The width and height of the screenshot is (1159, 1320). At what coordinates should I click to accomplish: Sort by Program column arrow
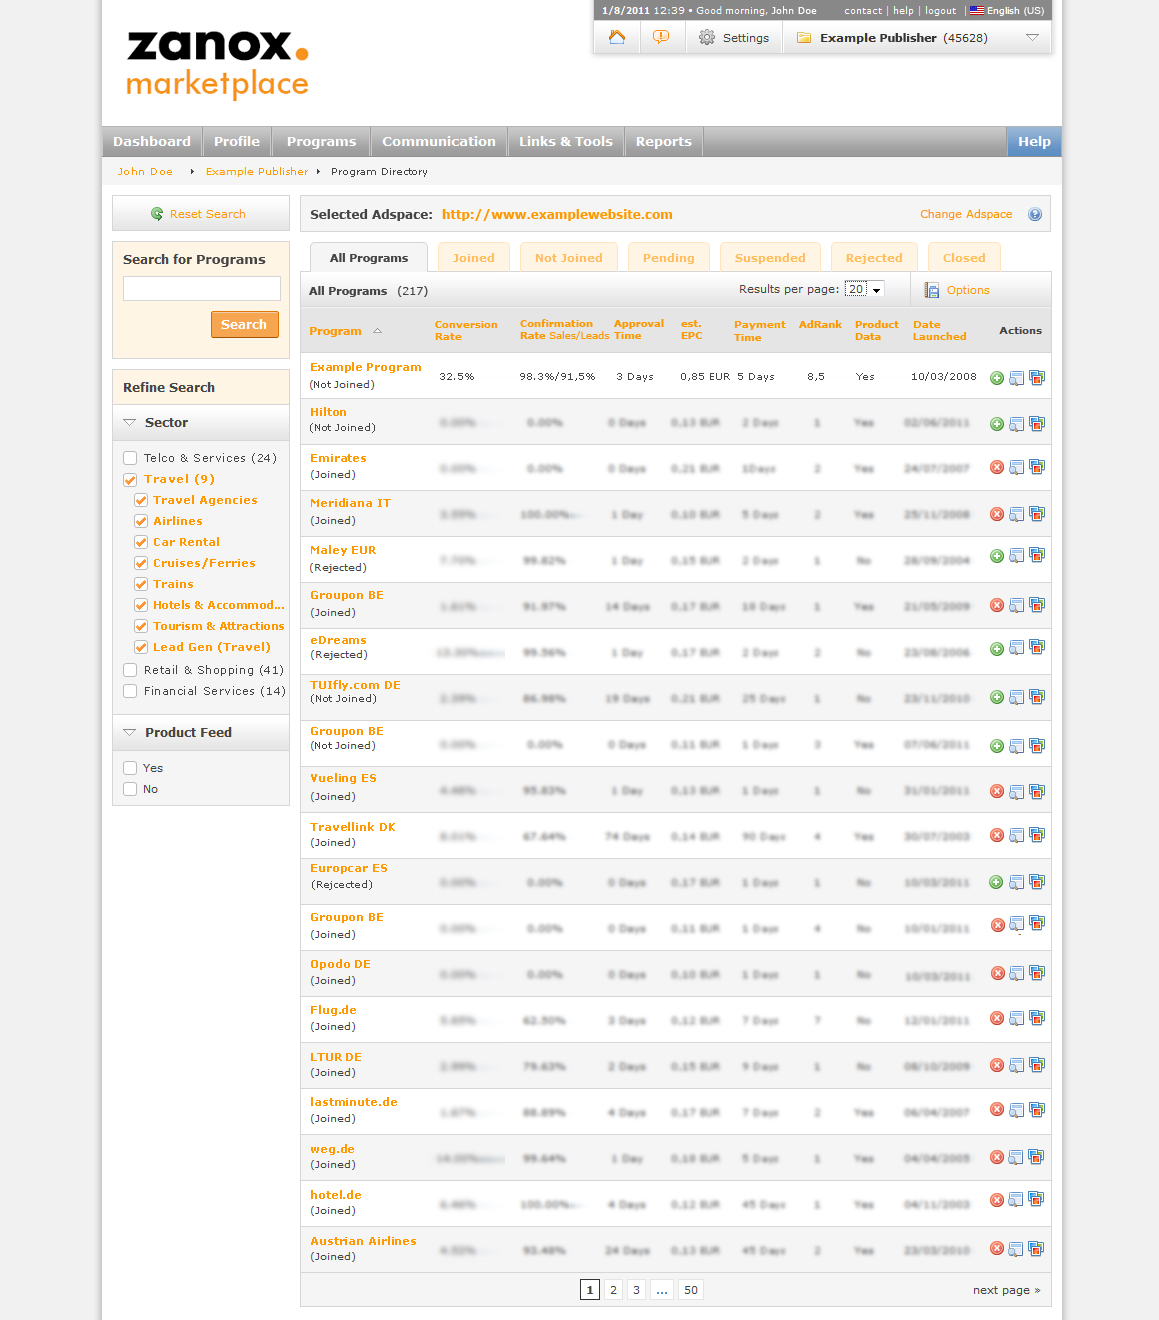point(377,331)
